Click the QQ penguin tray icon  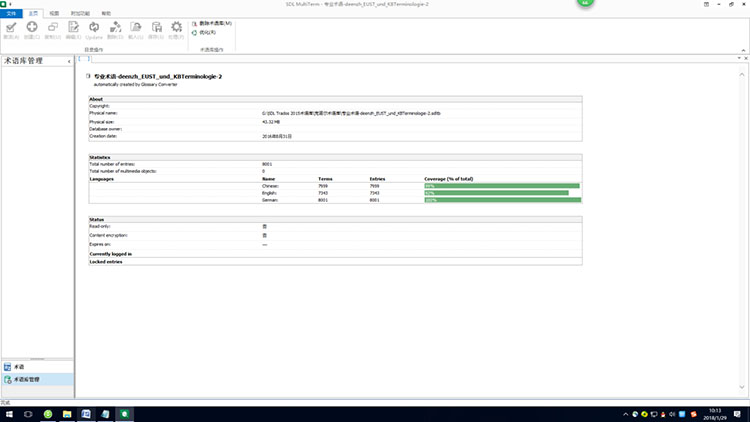click(663, 414)
